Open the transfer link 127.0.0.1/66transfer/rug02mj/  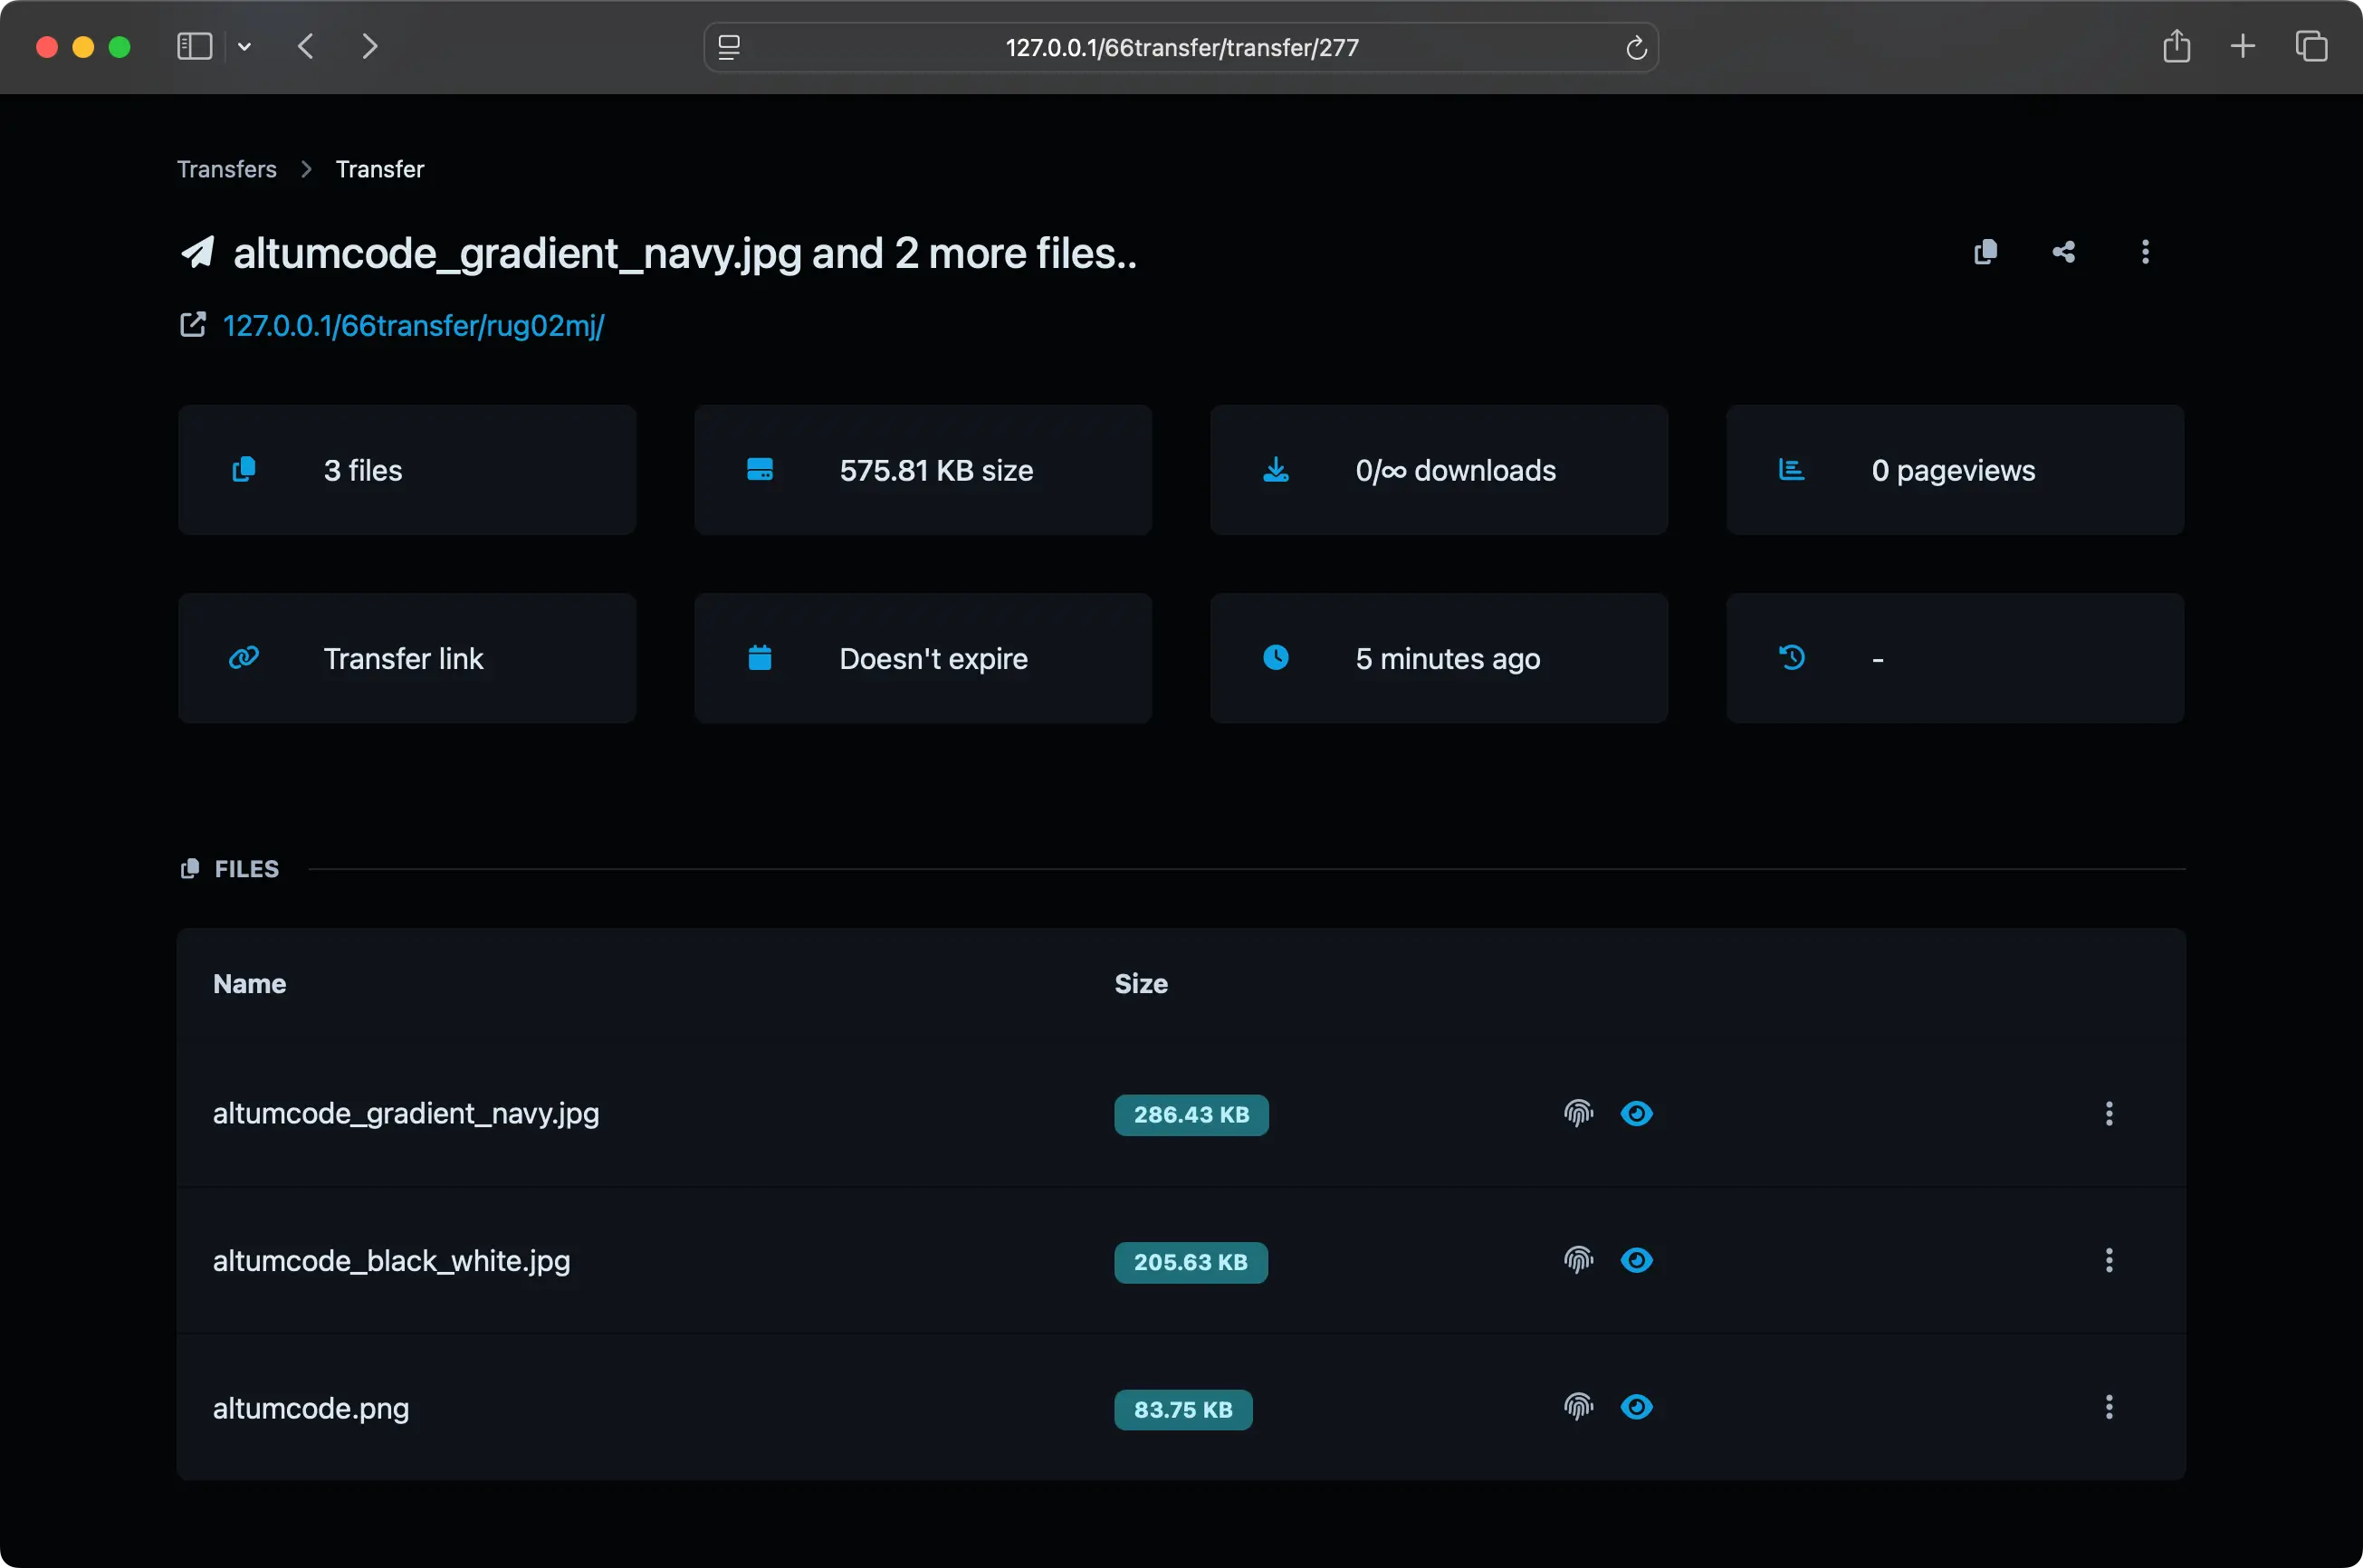coord(413,325)
